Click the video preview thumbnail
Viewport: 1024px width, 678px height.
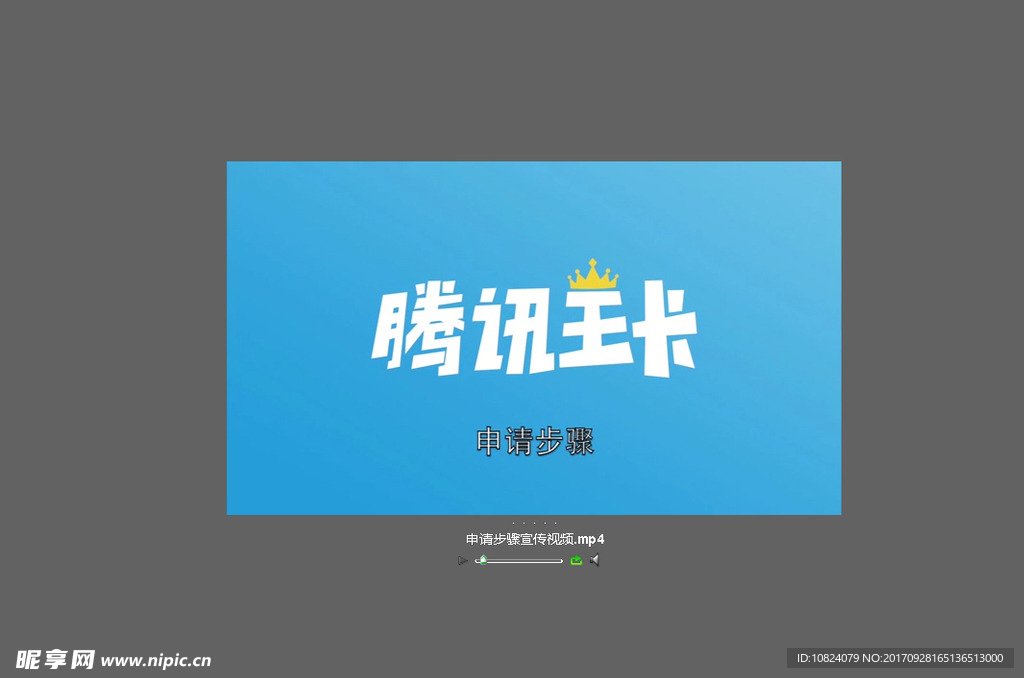(533, 337)
